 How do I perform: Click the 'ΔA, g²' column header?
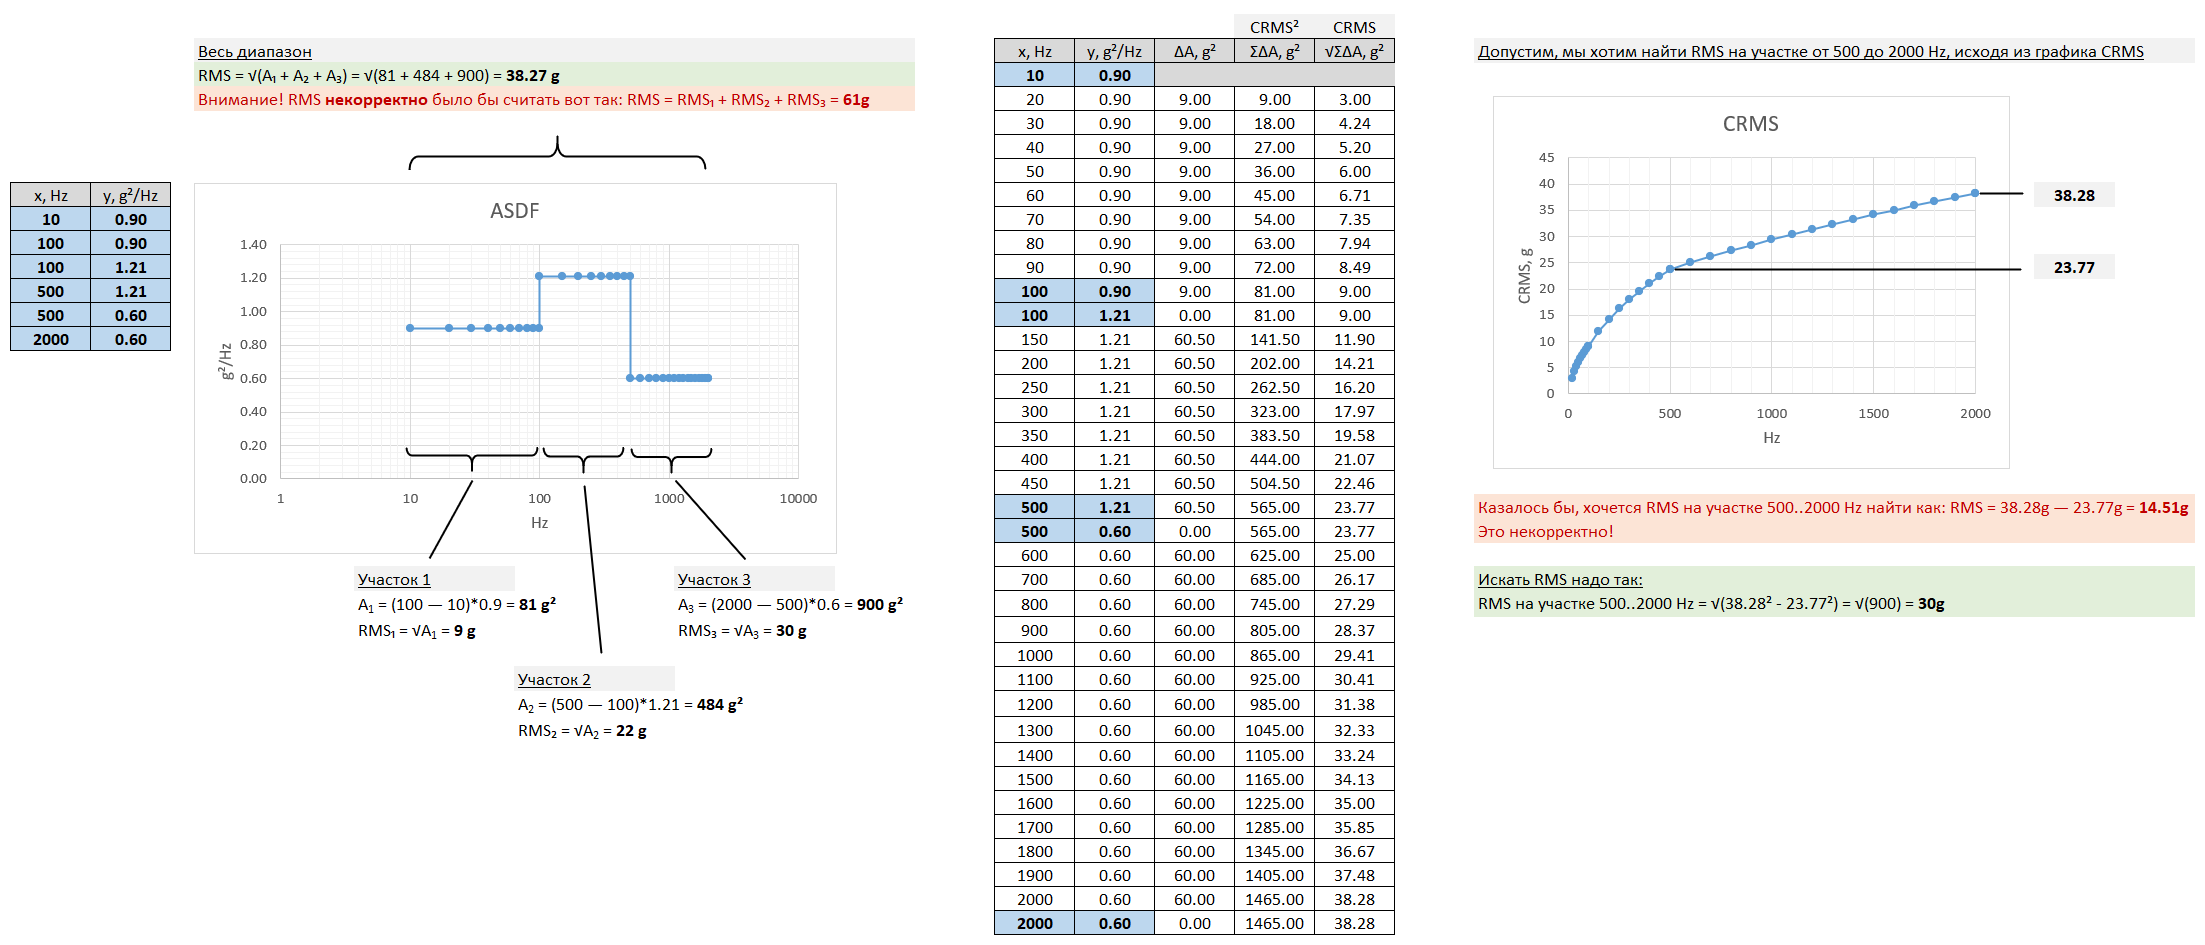tap(1195, 51)
